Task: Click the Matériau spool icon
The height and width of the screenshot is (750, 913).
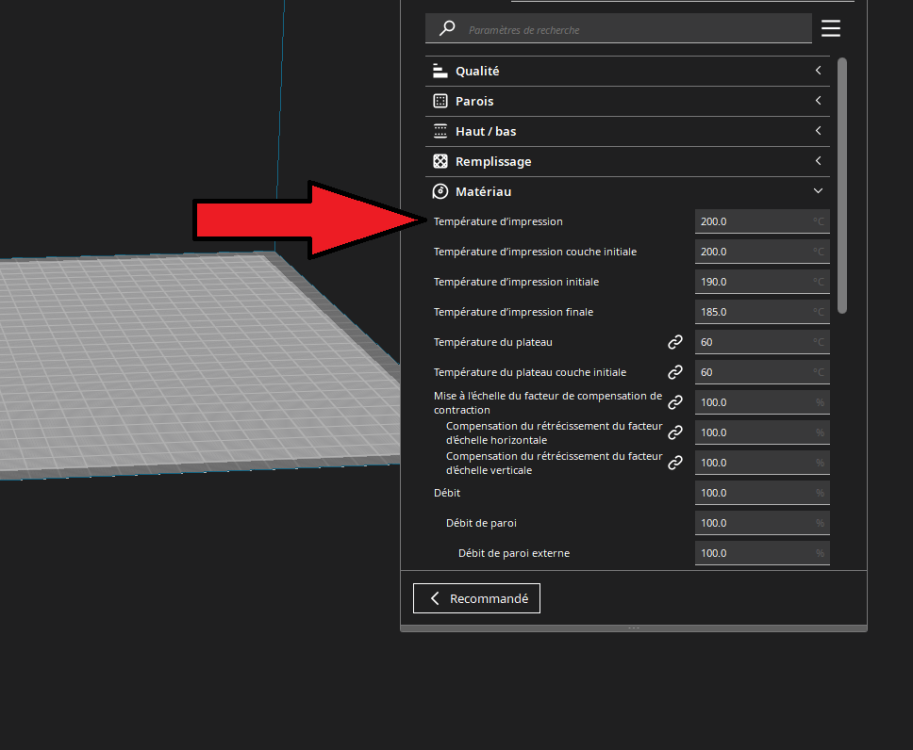Action: tap(440, 192)
